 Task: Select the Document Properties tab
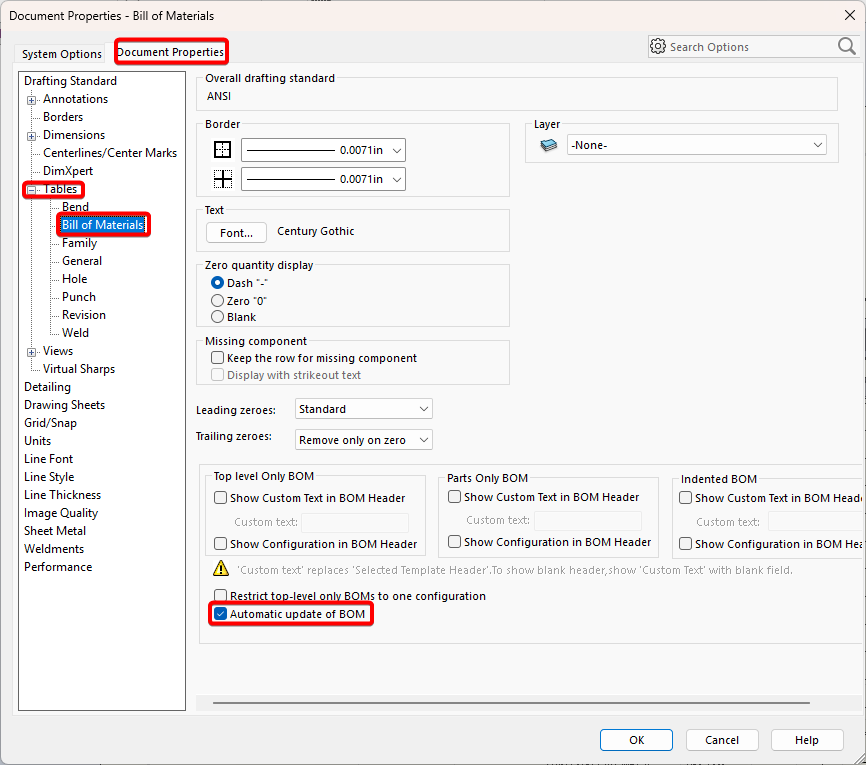(x=170, y=52)
